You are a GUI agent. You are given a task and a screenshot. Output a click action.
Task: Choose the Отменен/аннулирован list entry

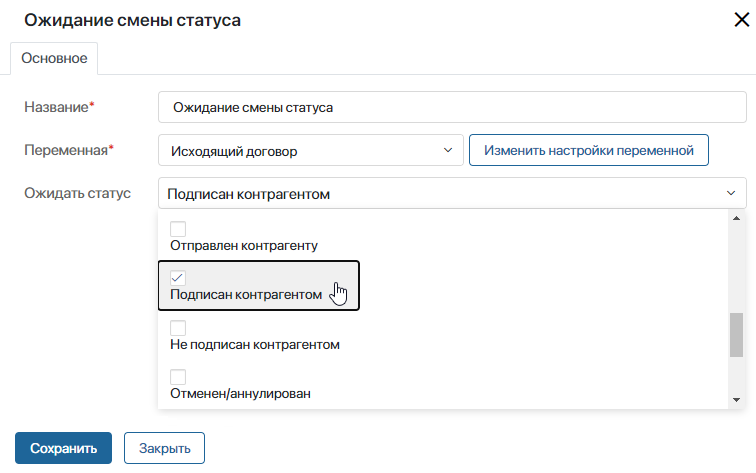tap(240, 394)
